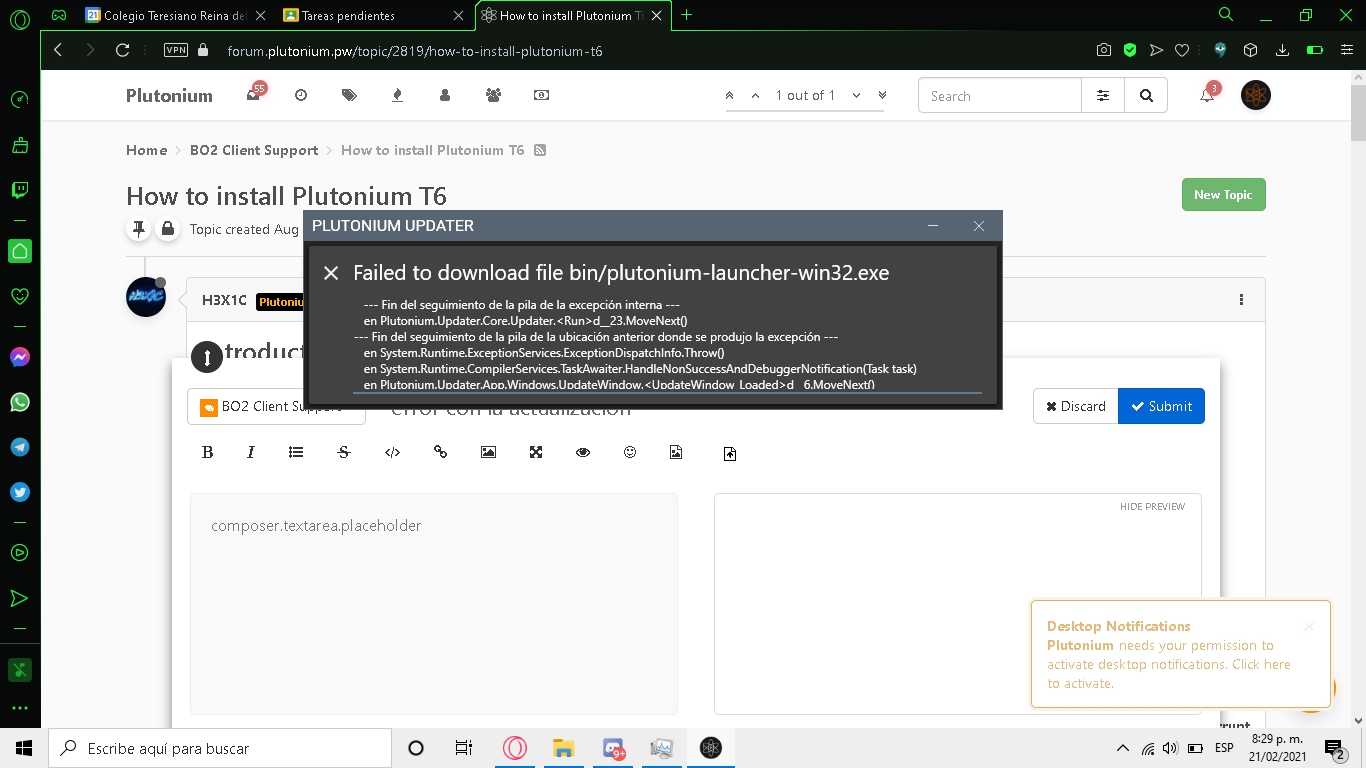Insert picture via composer toolbar
Viewport: 1366px width, 768px height.
click(488, 452)
